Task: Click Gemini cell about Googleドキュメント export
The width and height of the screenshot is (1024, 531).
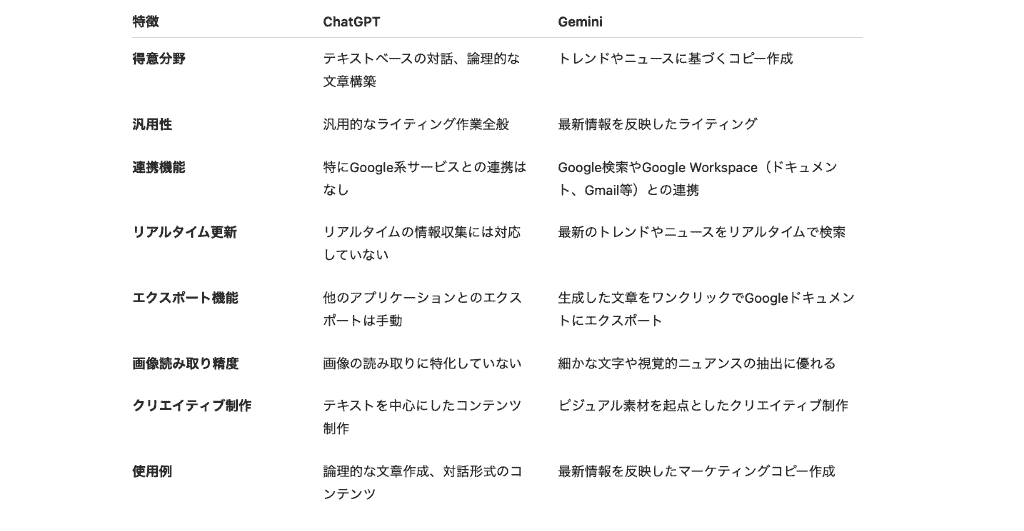Action: pyautogui.click(x=706, y=309)
